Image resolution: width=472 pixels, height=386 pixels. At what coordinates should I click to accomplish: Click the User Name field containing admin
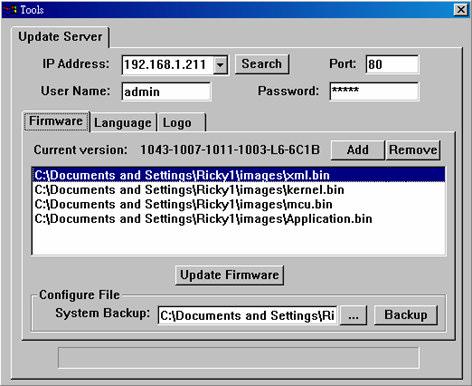tap(166, 92)
